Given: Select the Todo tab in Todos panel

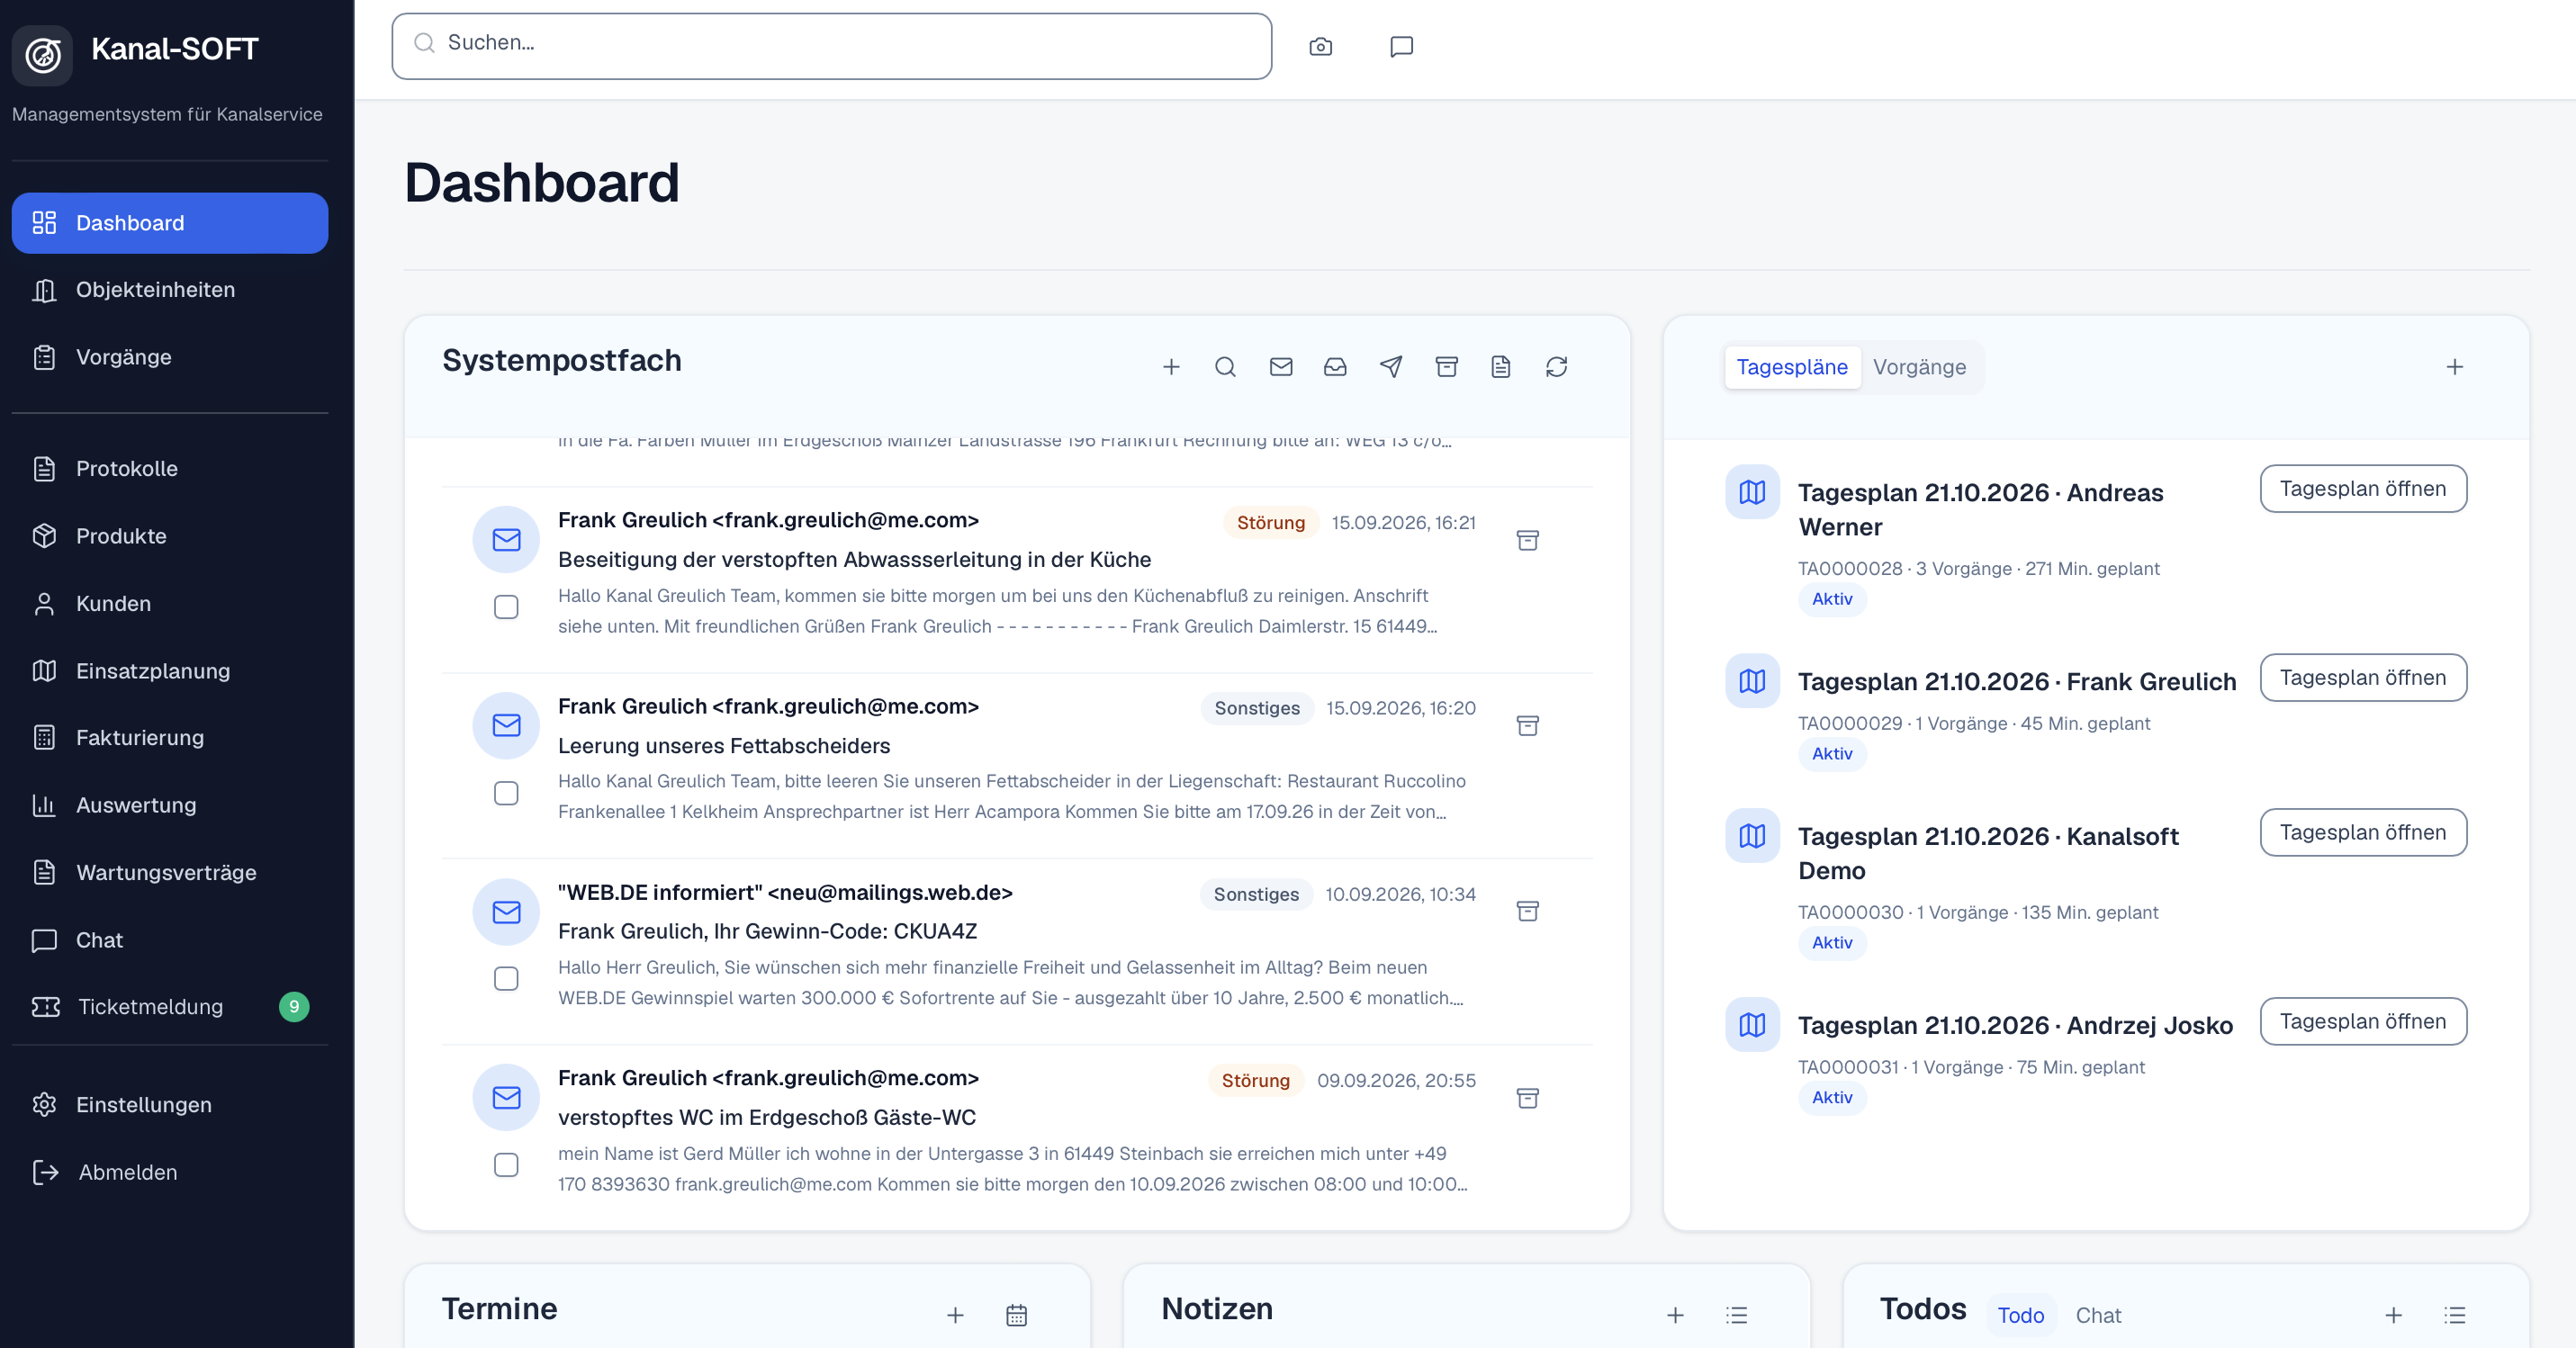Looking at the screenshot, I should [2020, 1315].
